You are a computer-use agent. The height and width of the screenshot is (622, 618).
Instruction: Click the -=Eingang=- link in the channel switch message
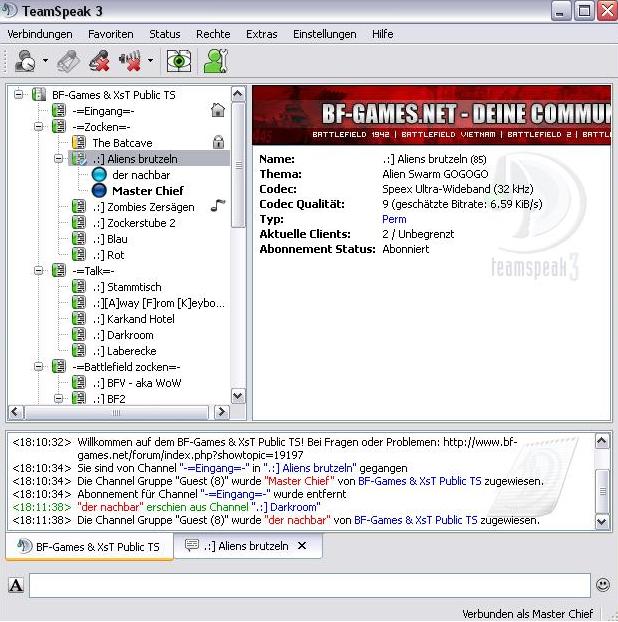[x=214, y=468]
